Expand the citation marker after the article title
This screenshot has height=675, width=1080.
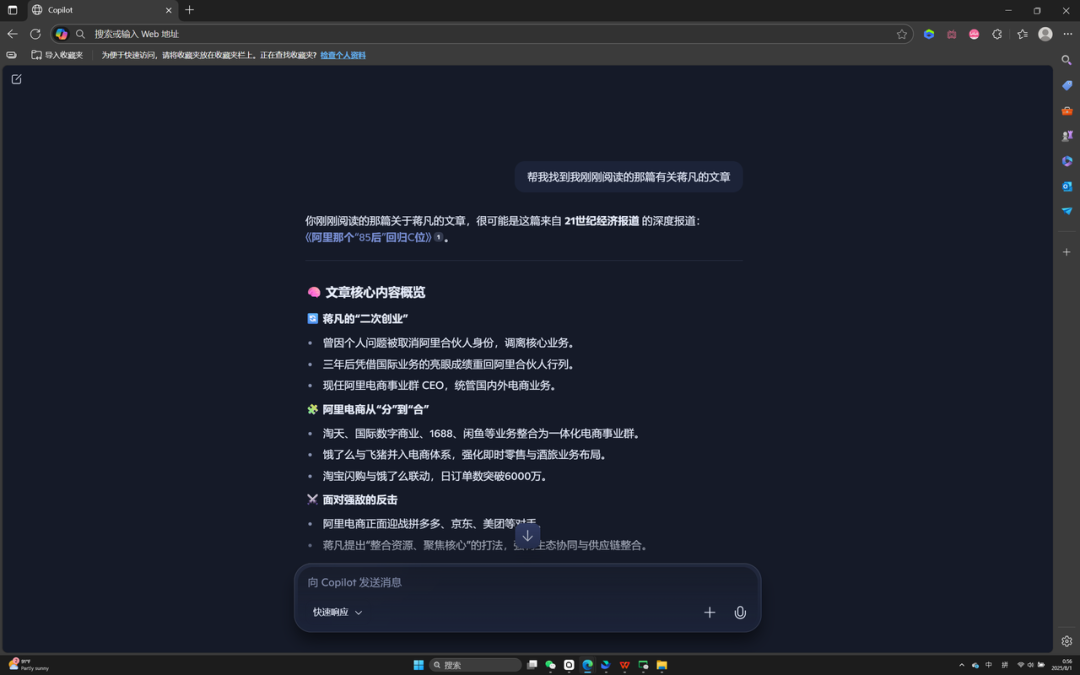click(439, 238)
